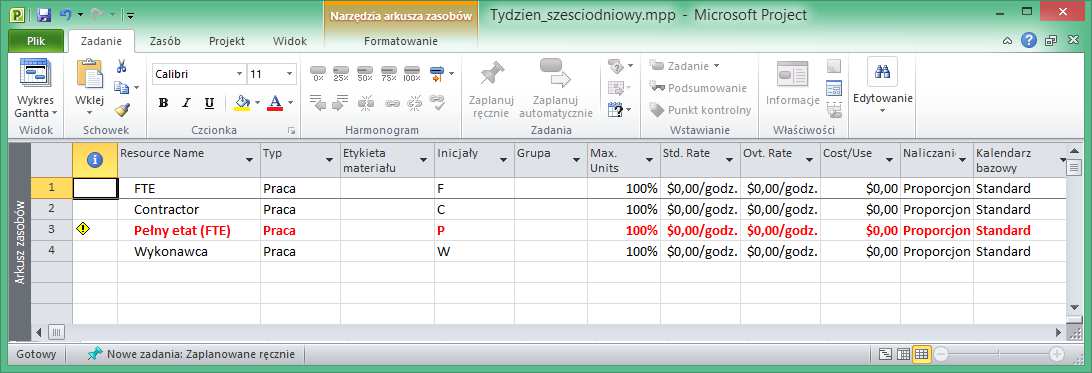Screen dimensions: 1092x373
Task: Open the font size 11 dropdown
Action: (x=290, y=74)
